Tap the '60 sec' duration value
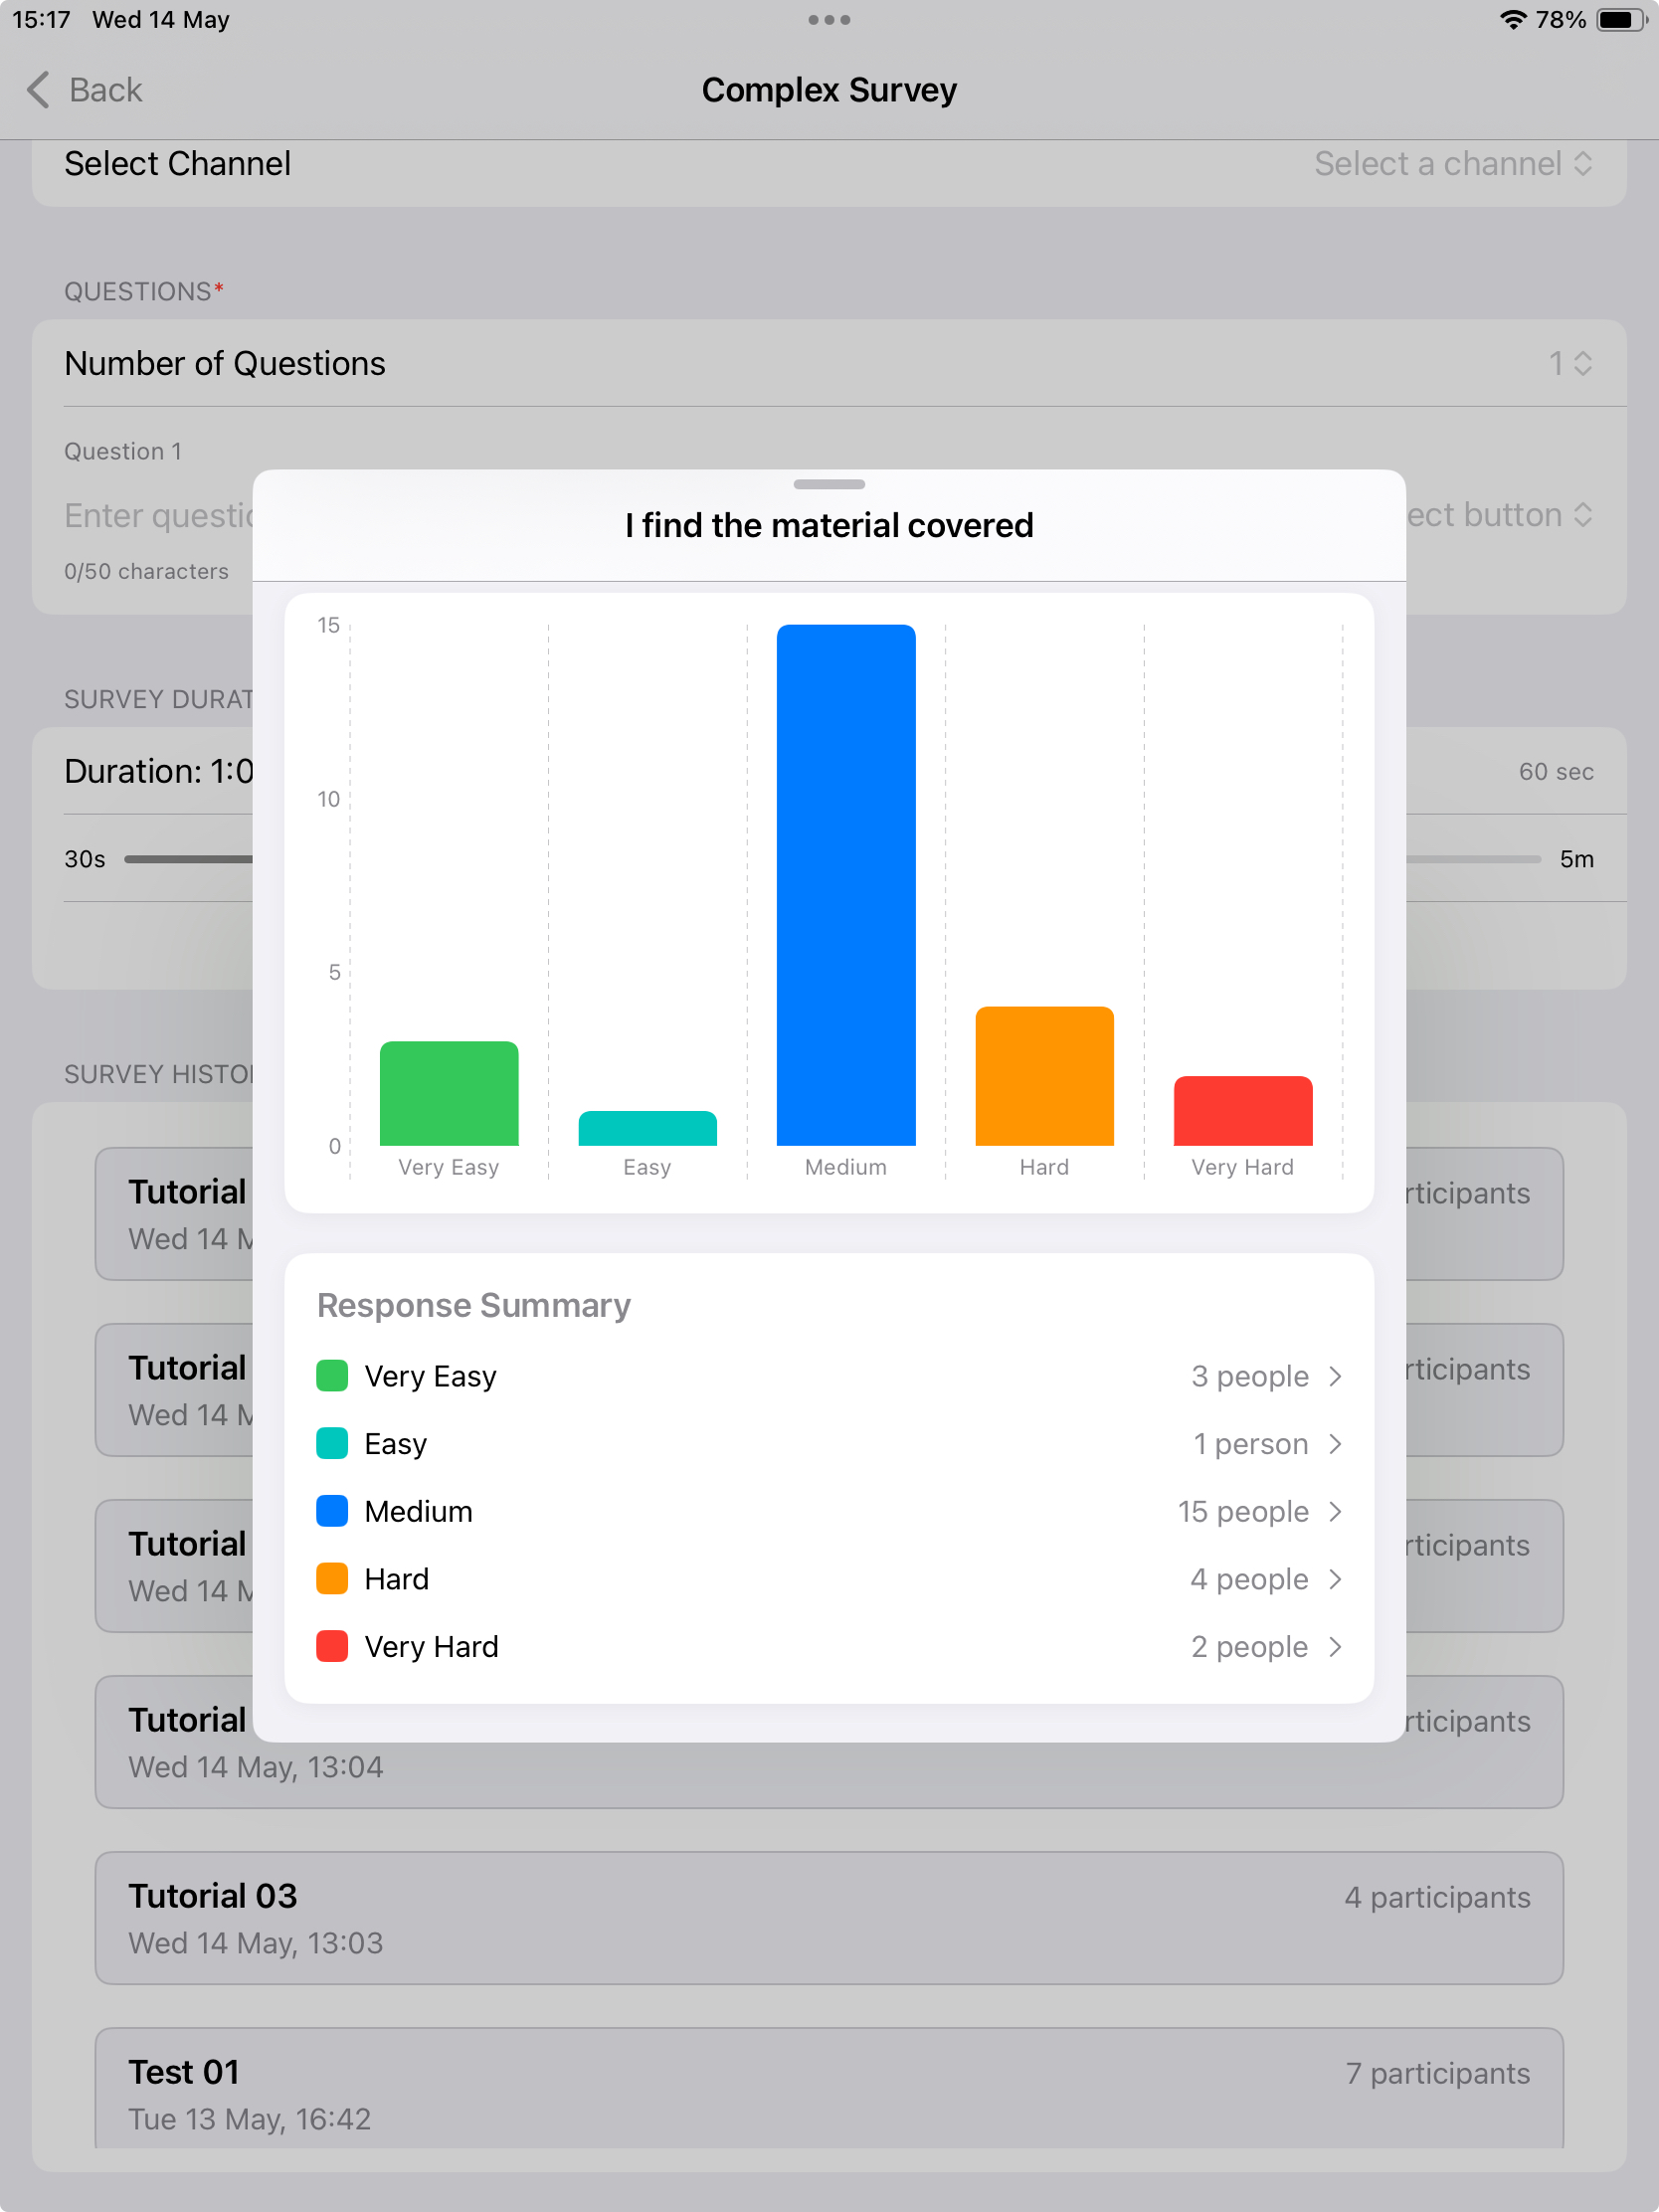The height and width of the screenshot is (2212, 1659). tap(1556, 772)
